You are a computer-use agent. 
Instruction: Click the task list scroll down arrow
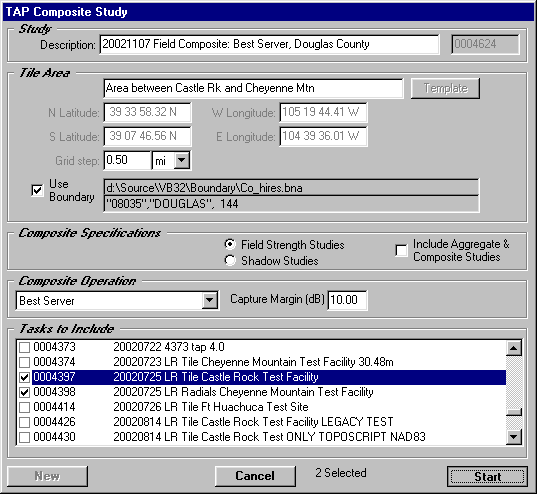click(514, 436)
